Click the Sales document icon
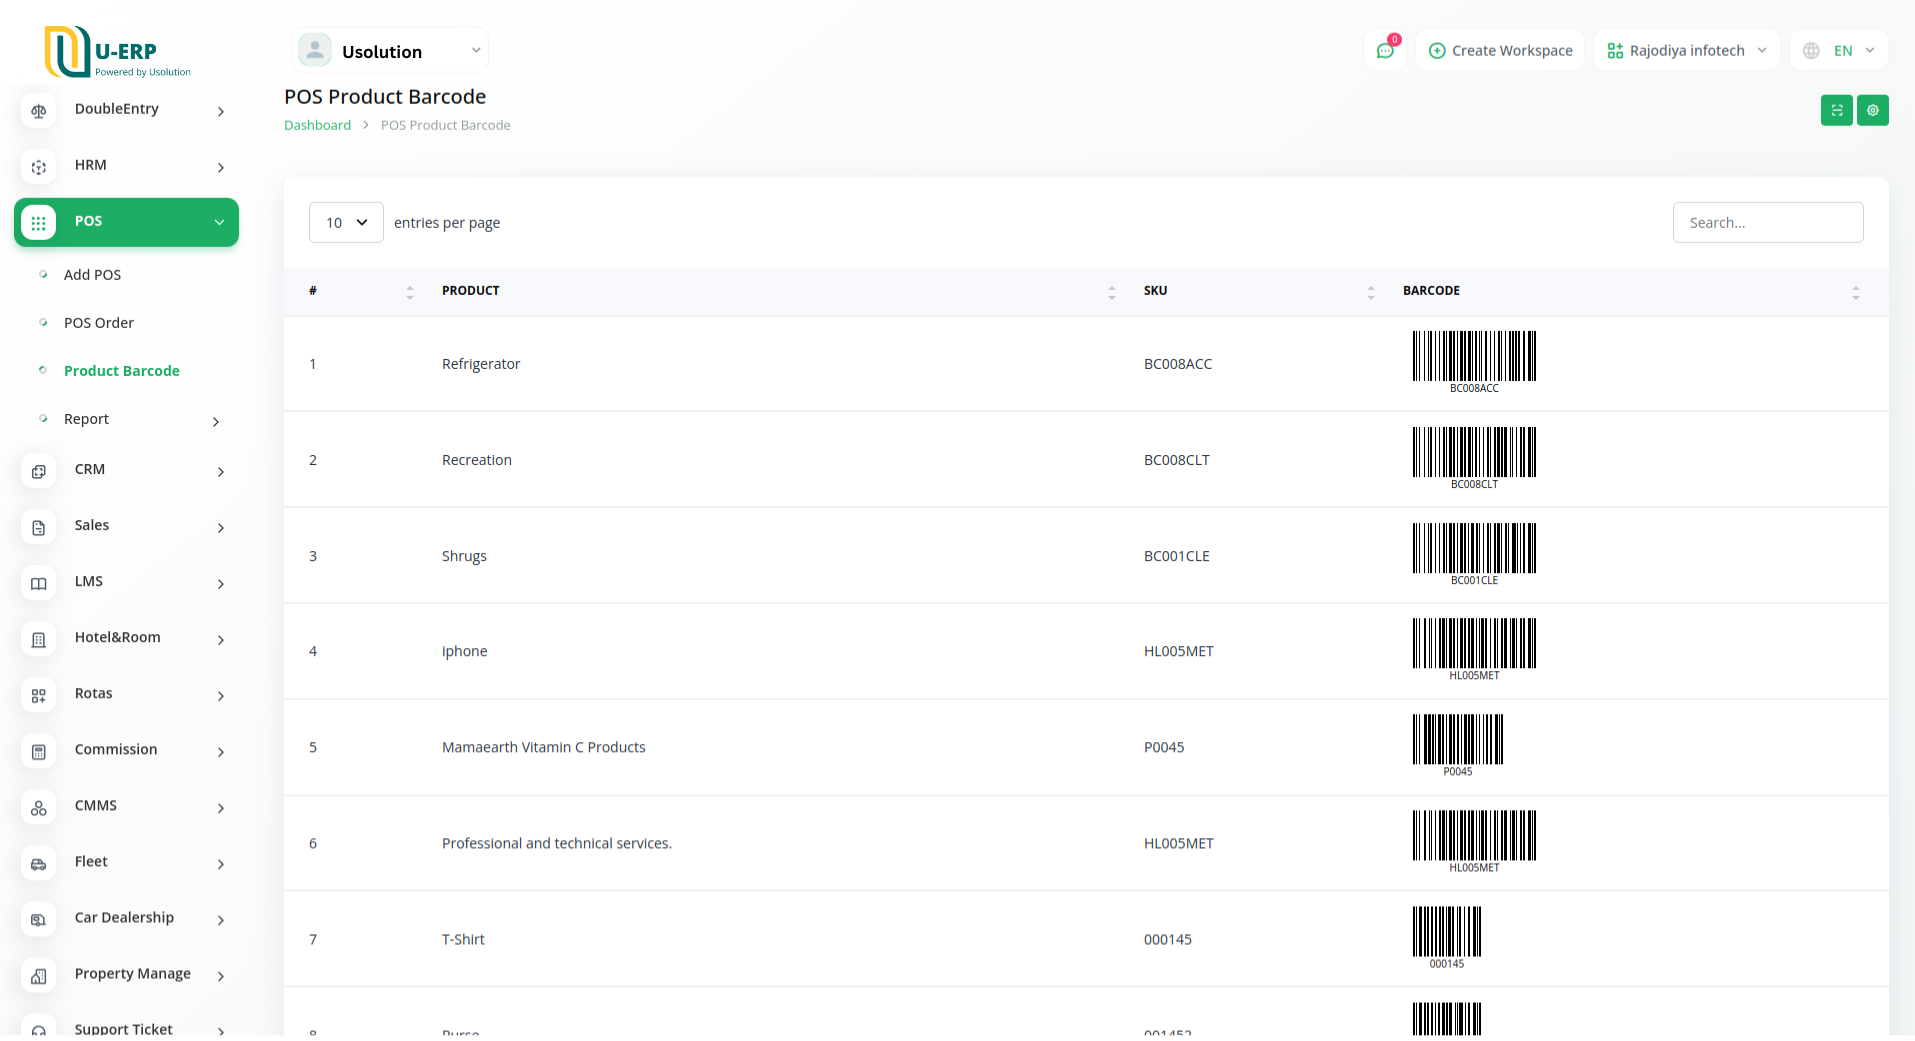The width and height of the screenshot is (1915, 1041). click(x=39, y=527)
